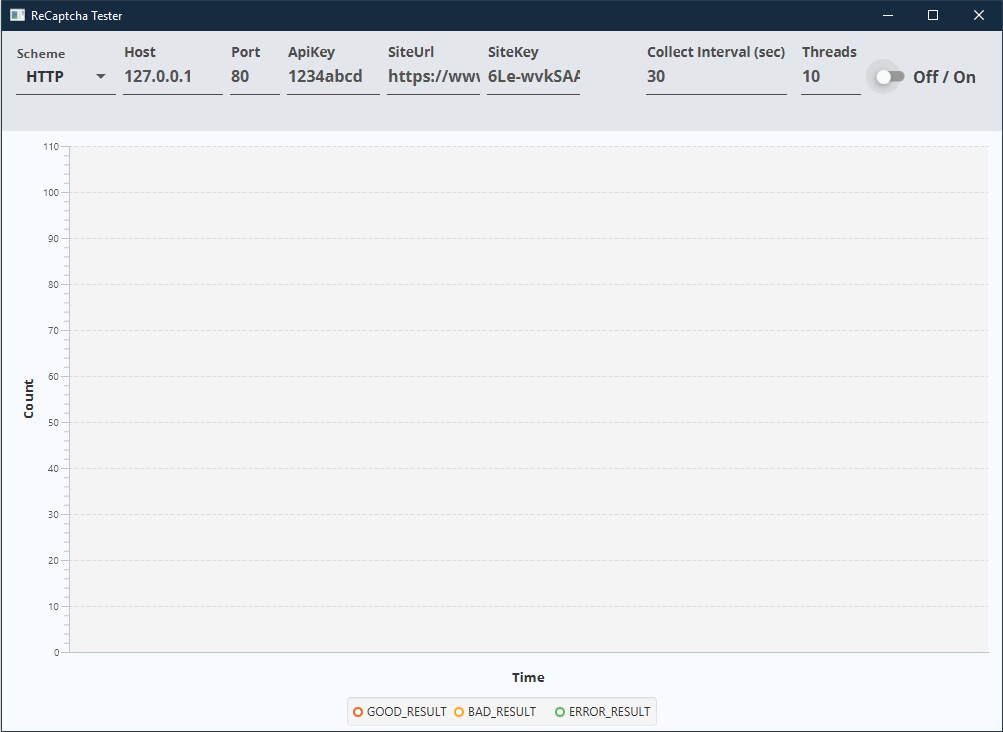Minimize the ReCaptcha Tester window
Image resolution: width=1003 pixels, height=732 pixels.
click(x=887, y=16)
